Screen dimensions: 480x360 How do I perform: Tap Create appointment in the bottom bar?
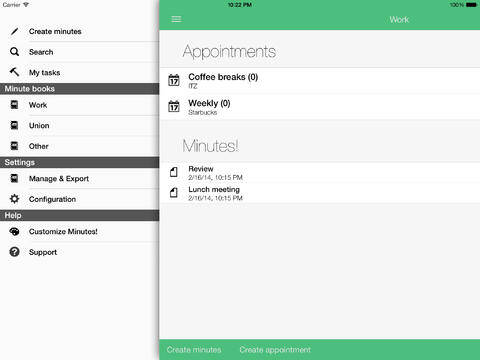[x=275, y=350]
